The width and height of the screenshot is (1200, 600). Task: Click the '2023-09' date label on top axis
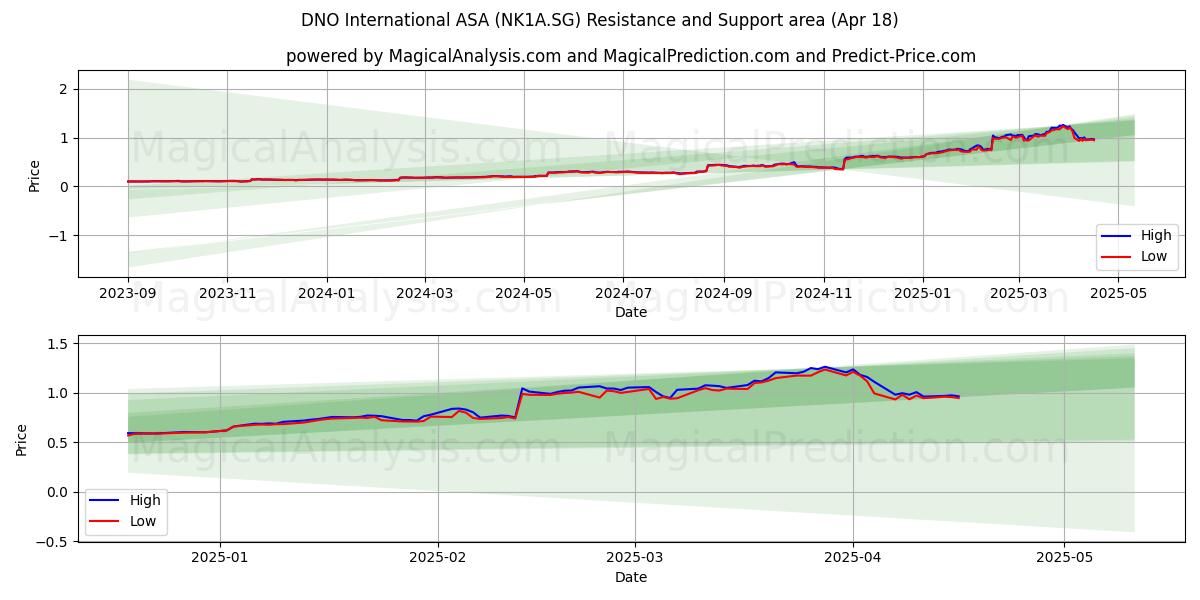click(127, 295)
